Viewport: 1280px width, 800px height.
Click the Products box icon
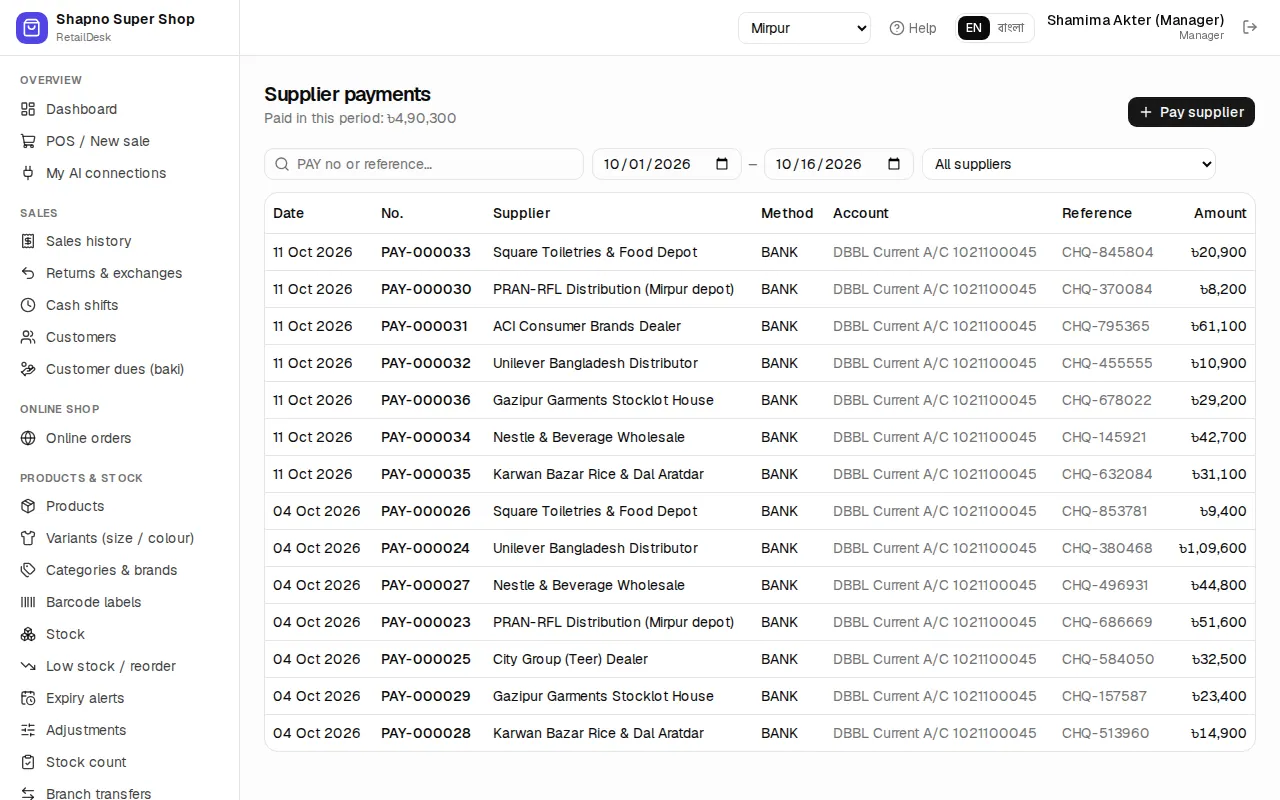click(28, 506)
